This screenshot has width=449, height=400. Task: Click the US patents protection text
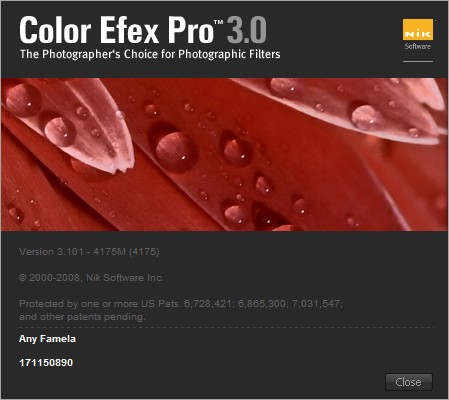(181, 304)
